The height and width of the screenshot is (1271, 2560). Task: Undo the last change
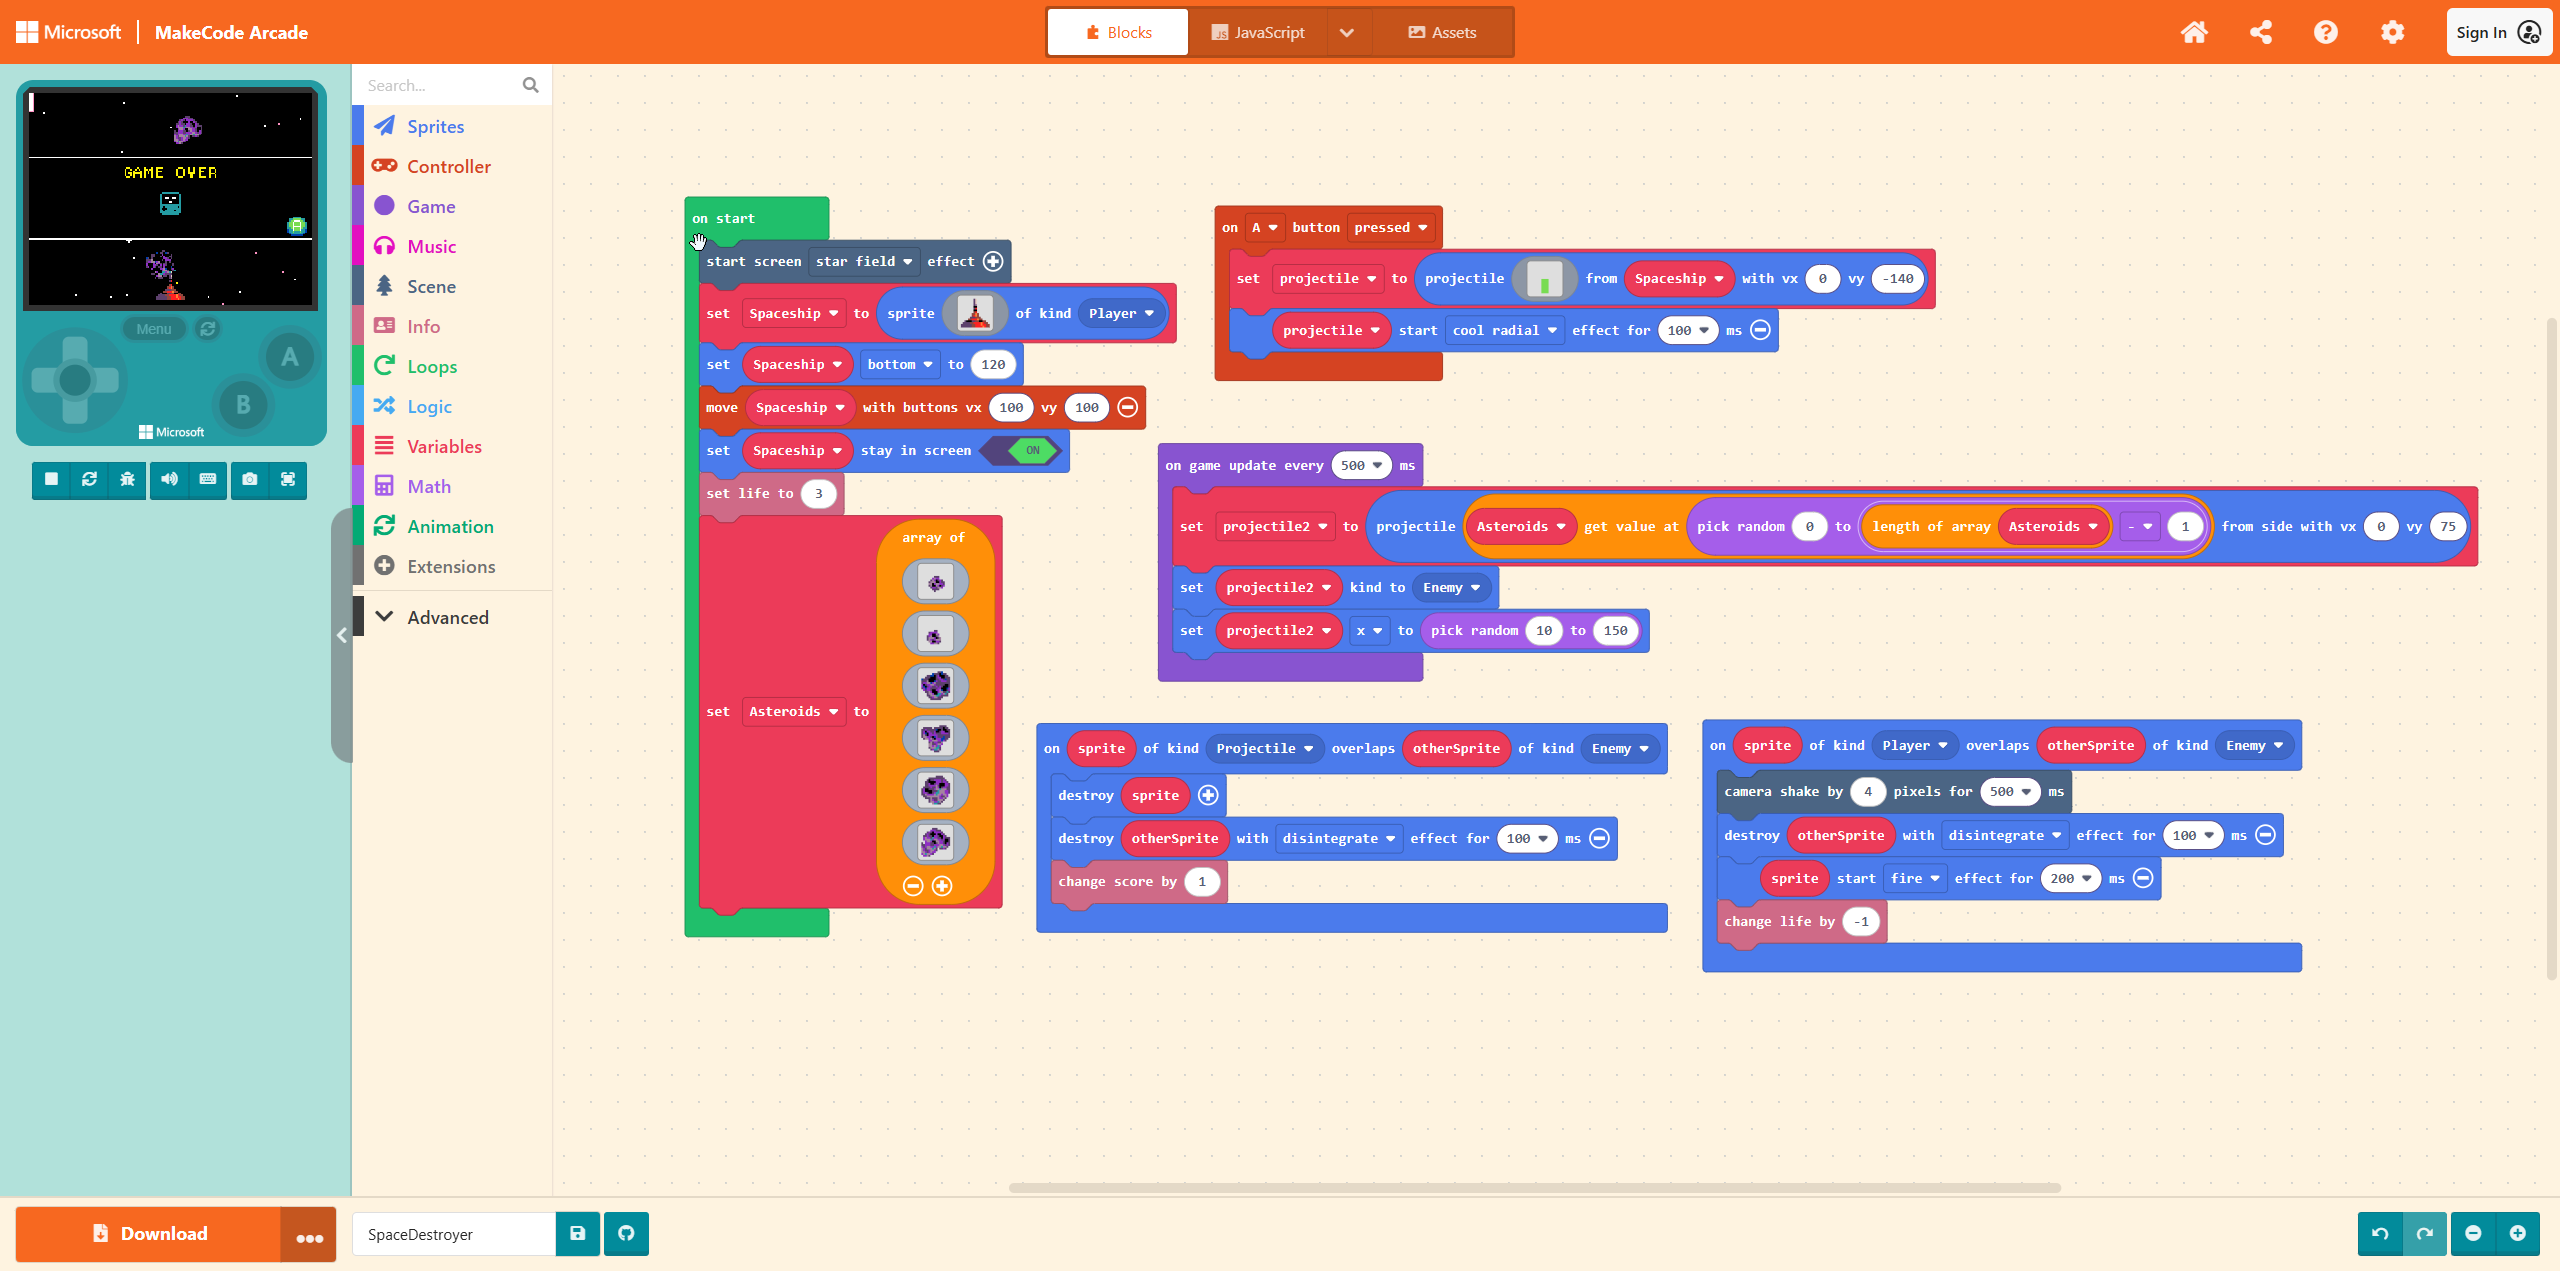click(2380, 1233)
